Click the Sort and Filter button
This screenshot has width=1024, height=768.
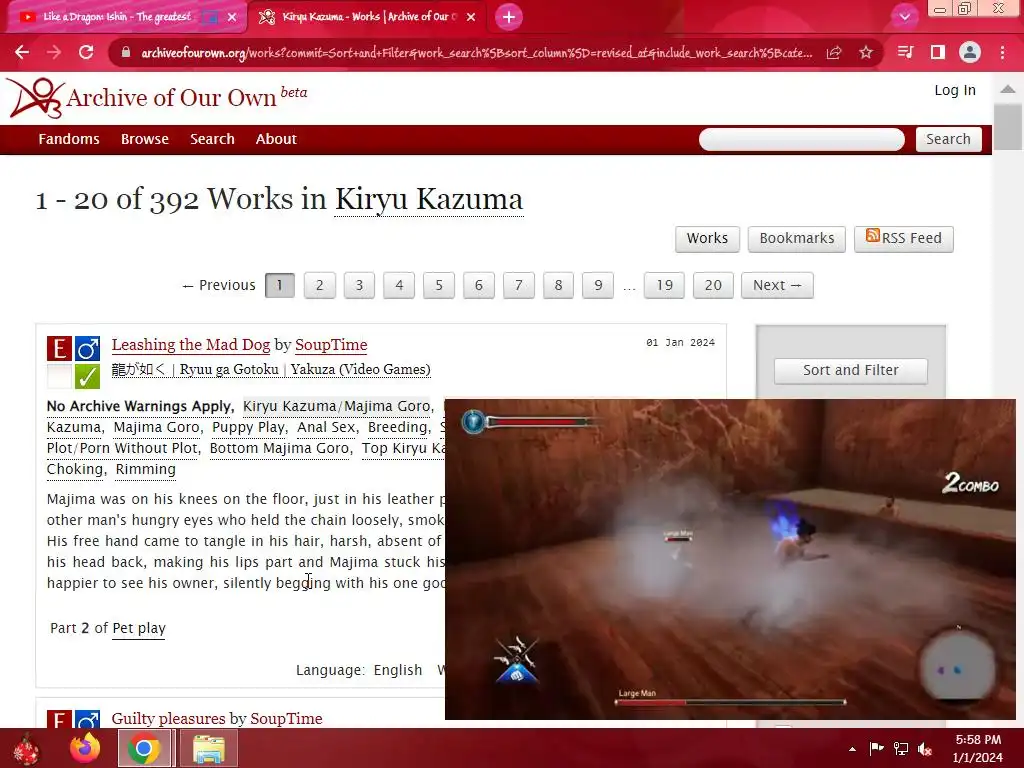click(x=850, y=370)
